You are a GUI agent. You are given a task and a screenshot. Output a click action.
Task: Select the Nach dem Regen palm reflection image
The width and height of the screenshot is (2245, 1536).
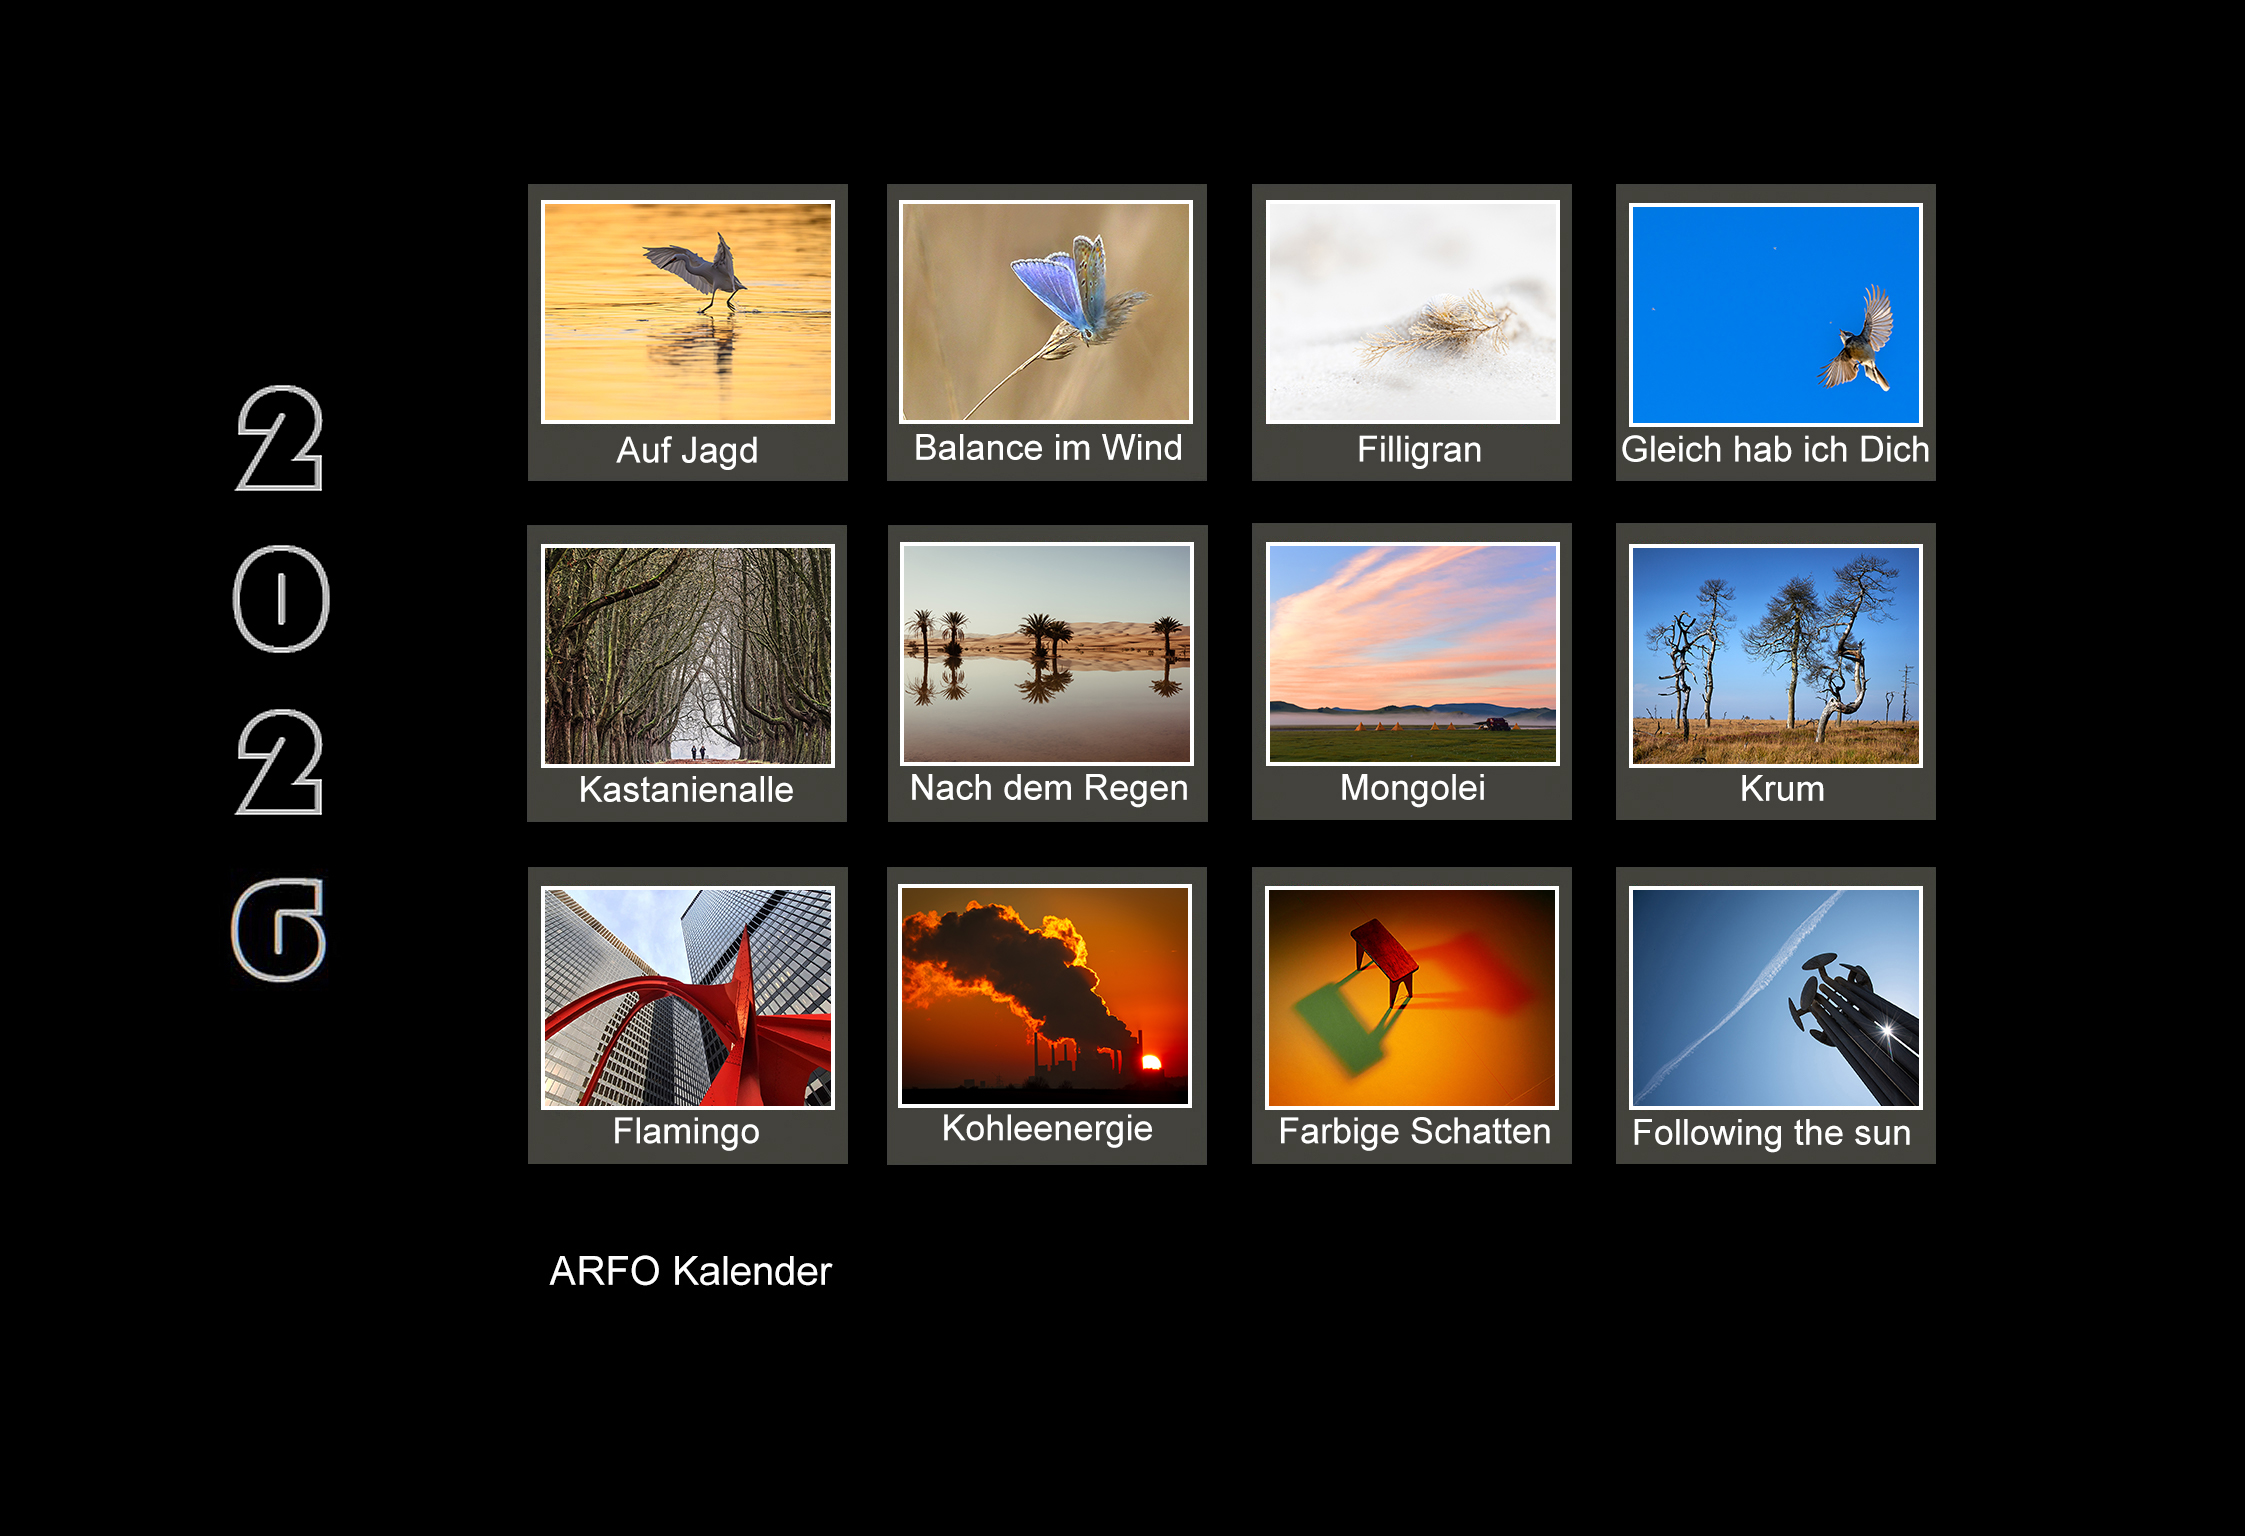click(1047, 653)
